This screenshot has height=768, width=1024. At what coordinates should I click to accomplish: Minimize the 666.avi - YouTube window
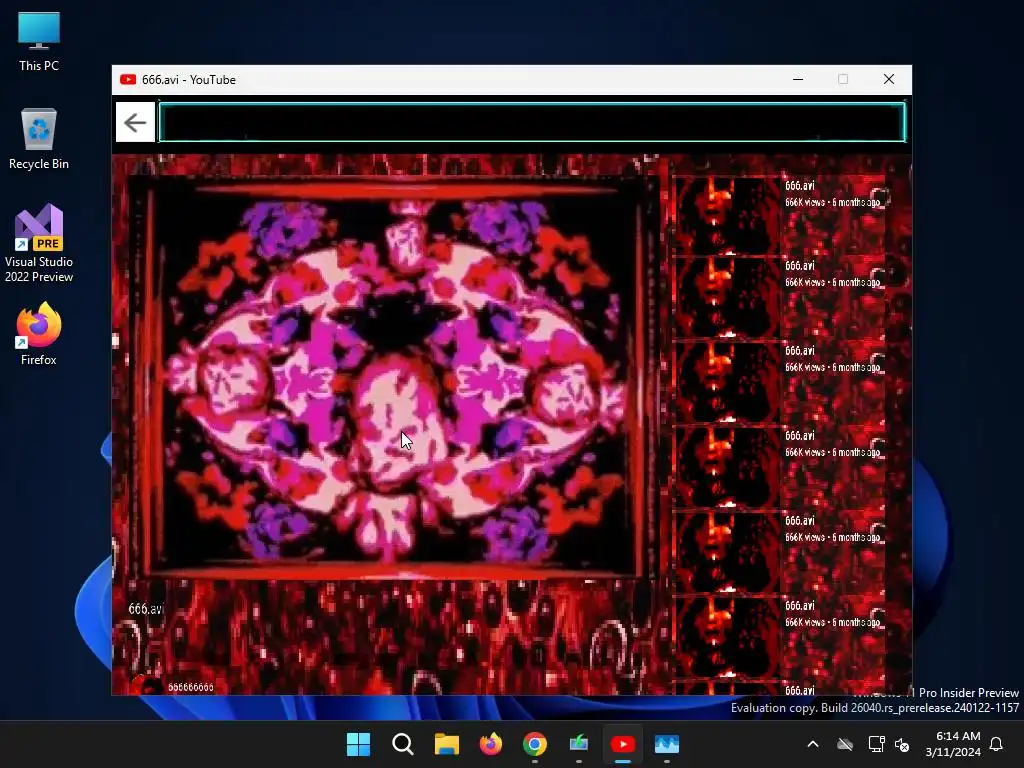click(x=798, y=80)
